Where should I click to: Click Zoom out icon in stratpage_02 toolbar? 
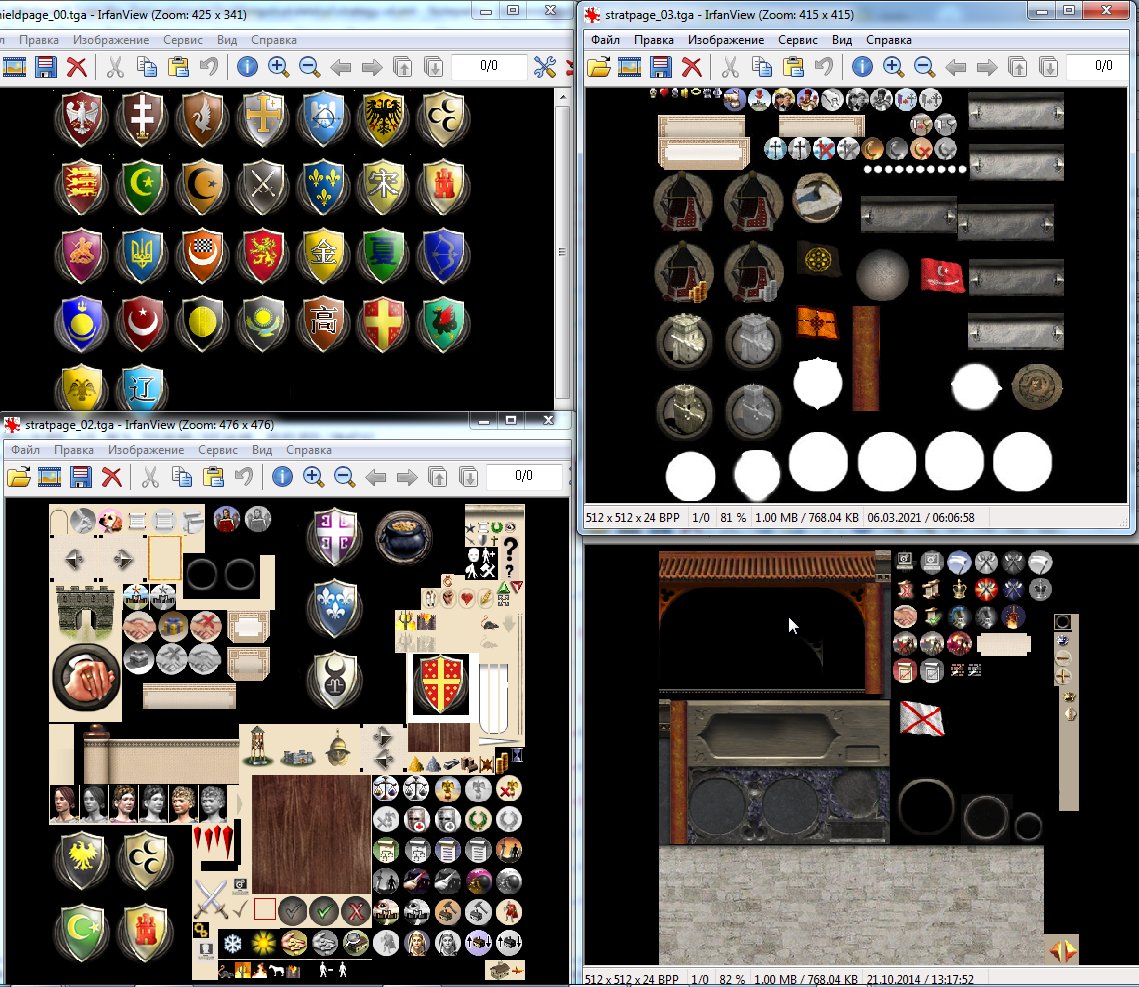(x=344, y=477)
